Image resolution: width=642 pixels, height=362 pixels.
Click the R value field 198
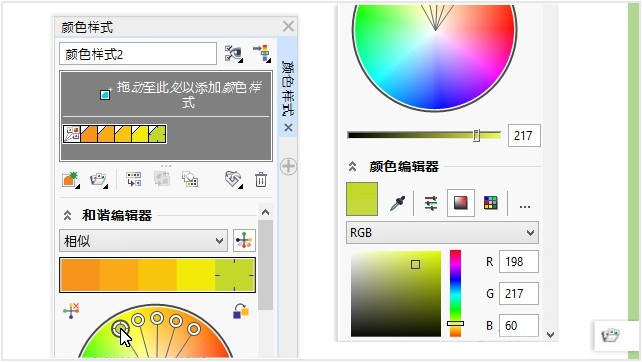(518, 262)
